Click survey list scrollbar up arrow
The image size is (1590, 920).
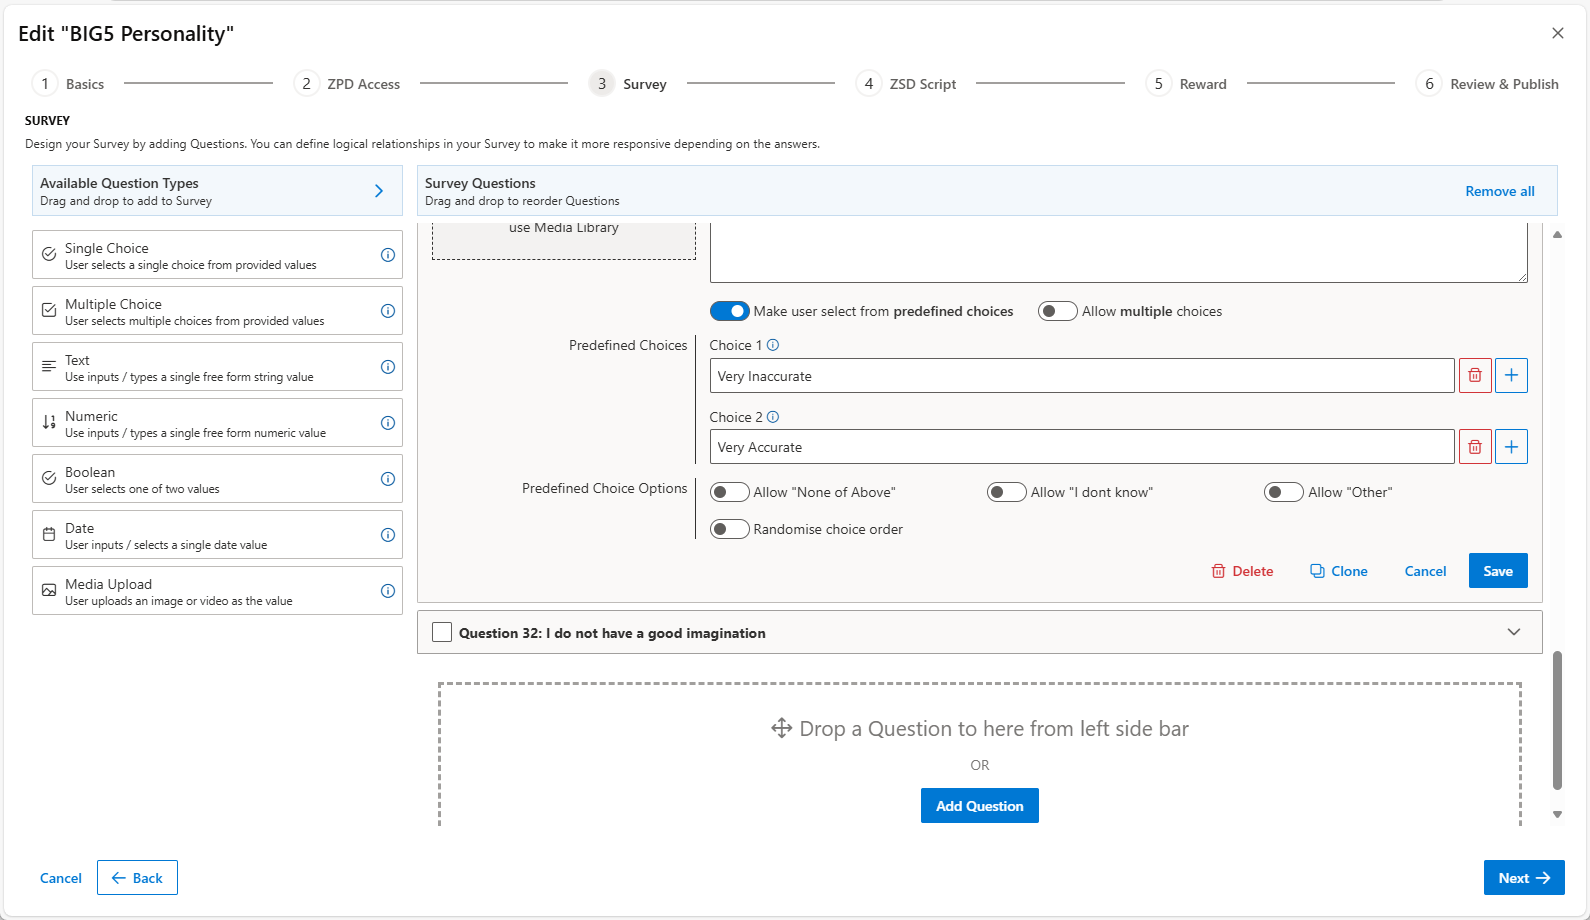(x=1557, y=234)
